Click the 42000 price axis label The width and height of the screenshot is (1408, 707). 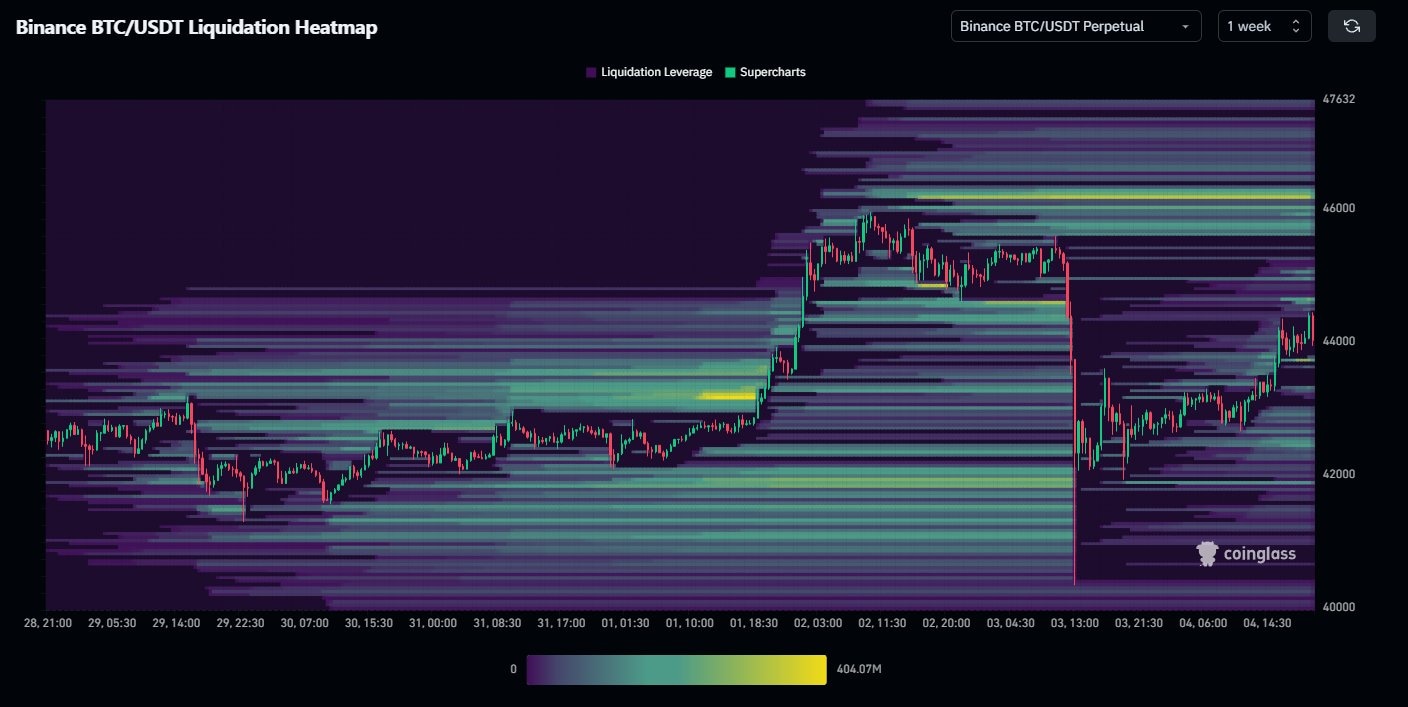pyautogui.click(x=1337, y=474)
